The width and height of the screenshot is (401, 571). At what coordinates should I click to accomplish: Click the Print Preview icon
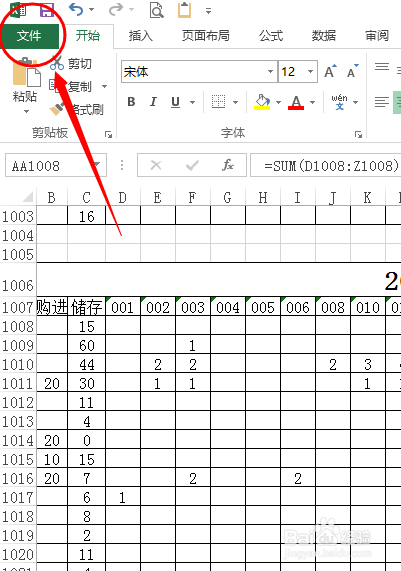point(157,10)
